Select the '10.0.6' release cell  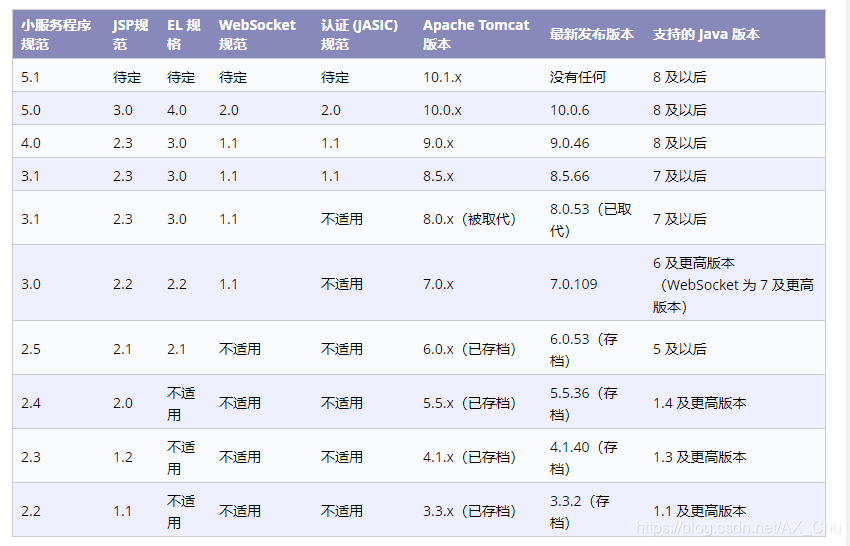pyautogui.click(x=569, y=110)
